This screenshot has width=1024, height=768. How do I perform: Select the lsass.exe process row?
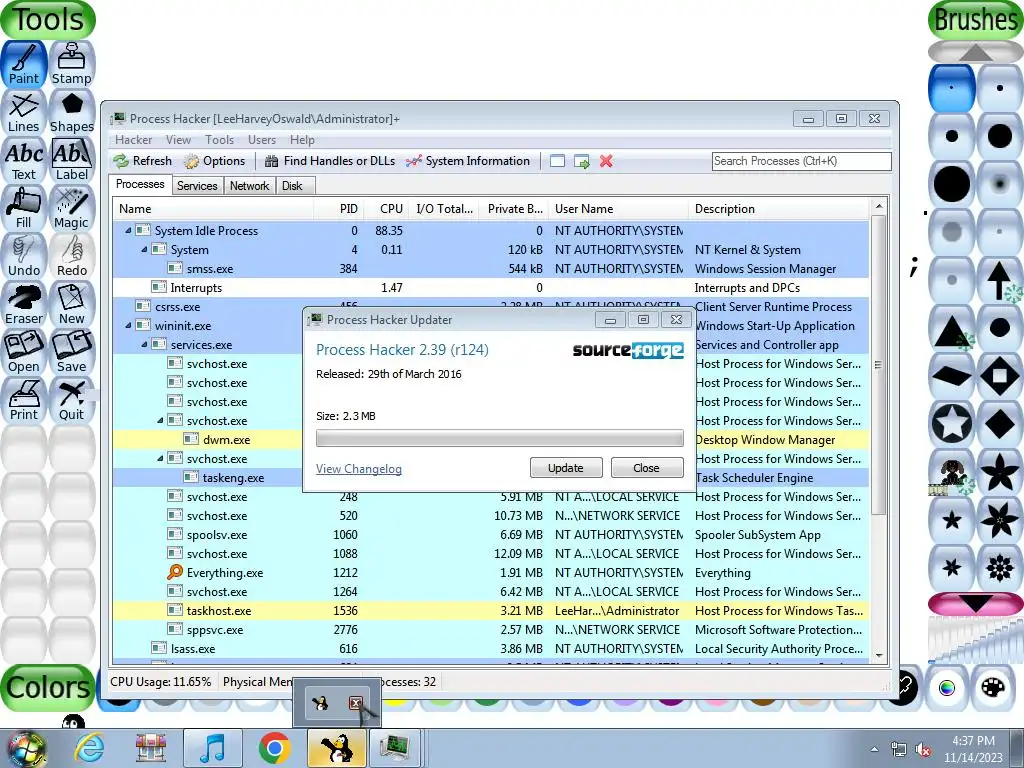tap(491, 648)
